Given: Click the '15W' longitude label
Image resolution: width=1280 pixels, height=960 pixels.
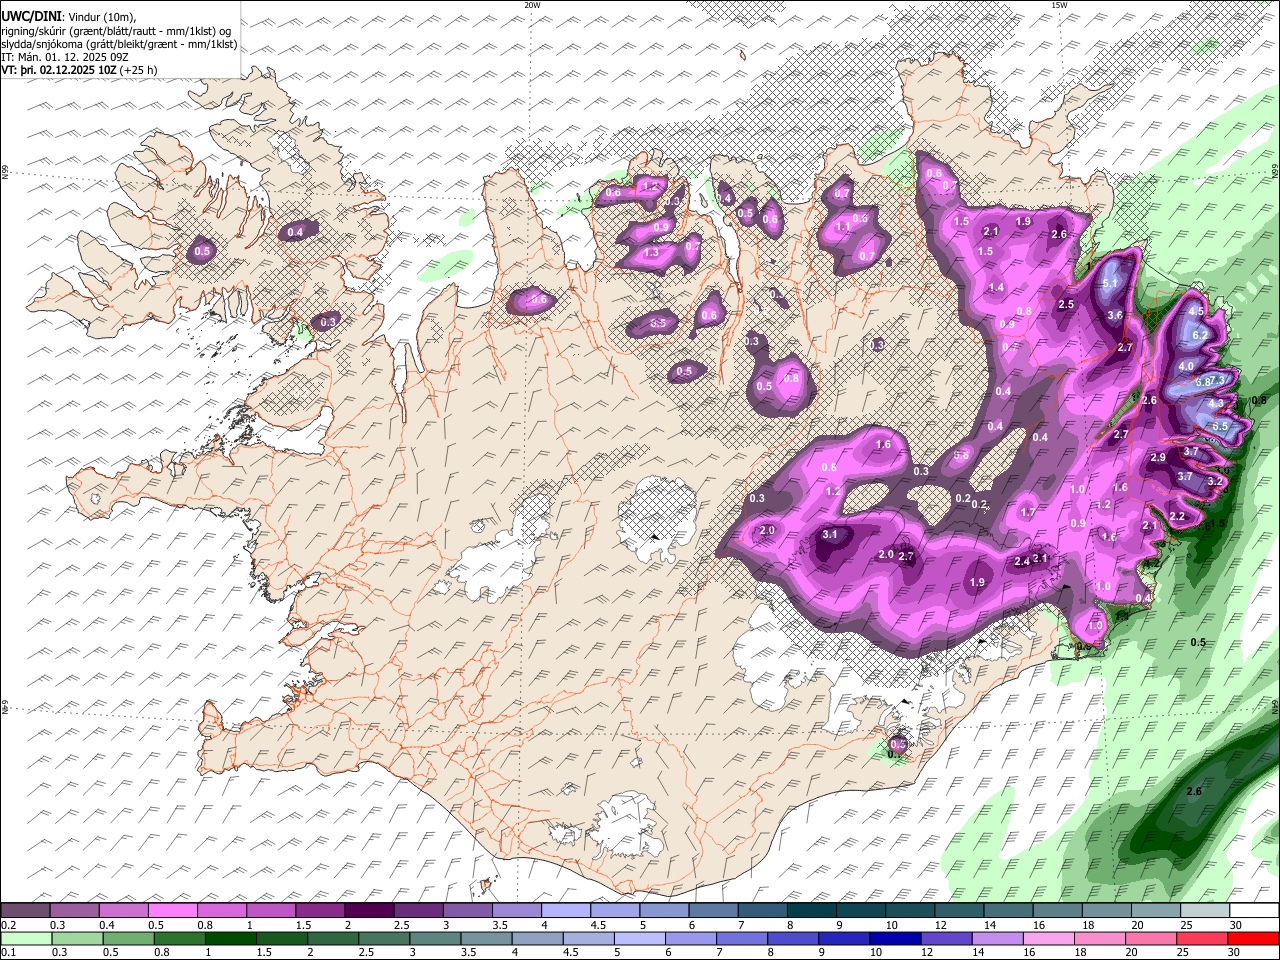Looking at the screenshot, I should 1059,5.
